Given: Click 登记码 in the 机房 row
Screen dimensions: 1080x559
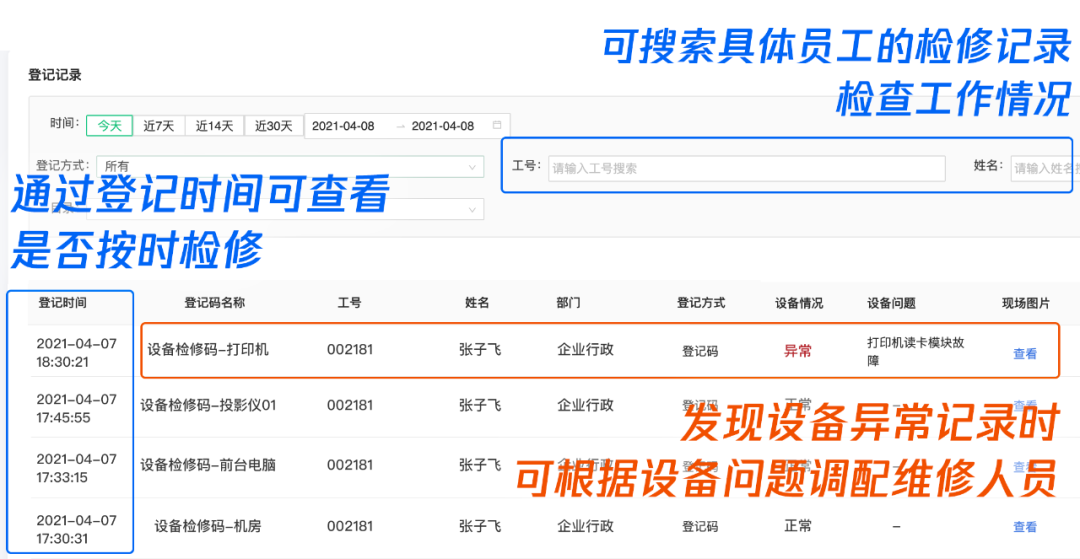Looking at the screenshot, I should tap(700, 527).
